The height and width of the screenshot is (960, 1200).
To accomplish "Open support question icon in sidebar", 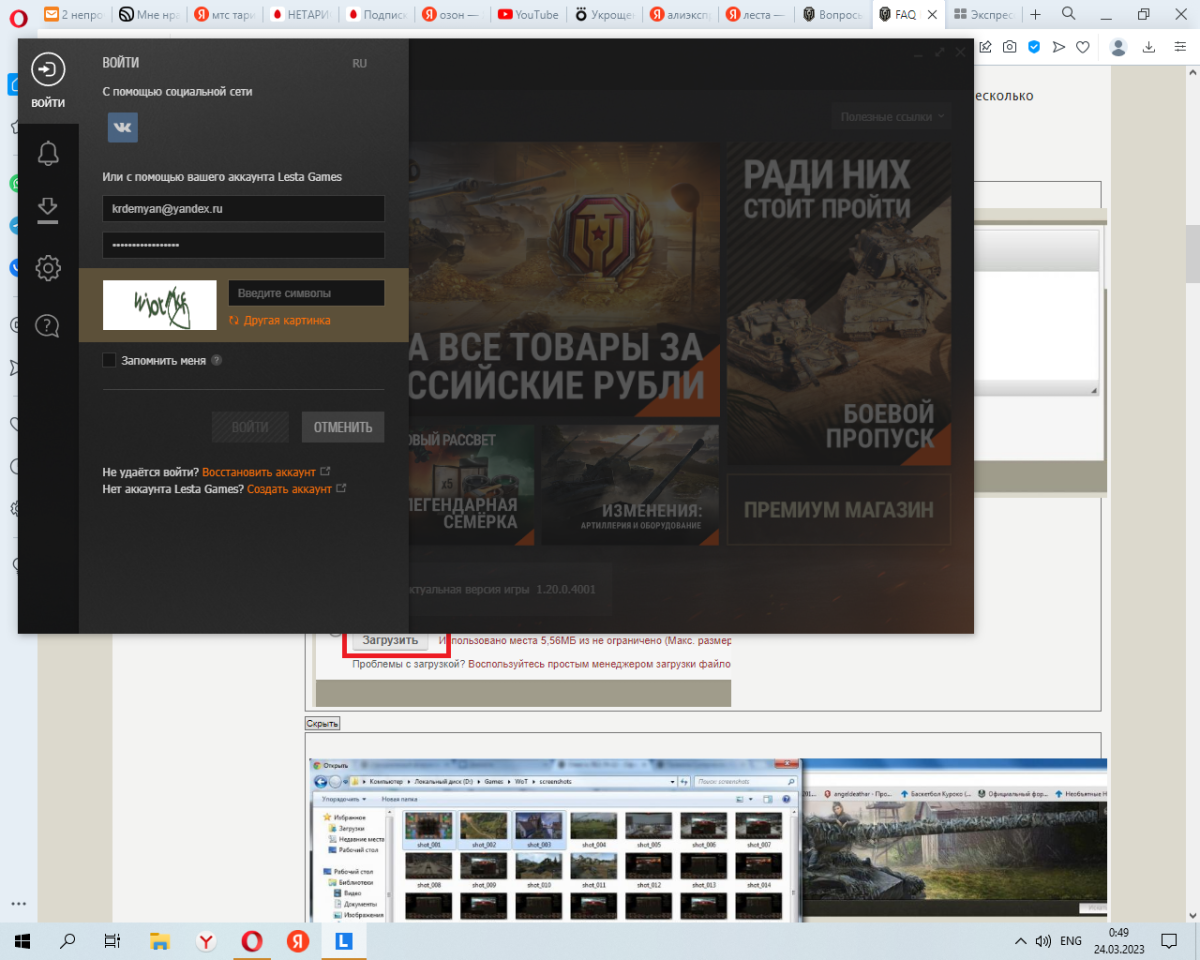I will pyautogui.click(x=48, y=325).
